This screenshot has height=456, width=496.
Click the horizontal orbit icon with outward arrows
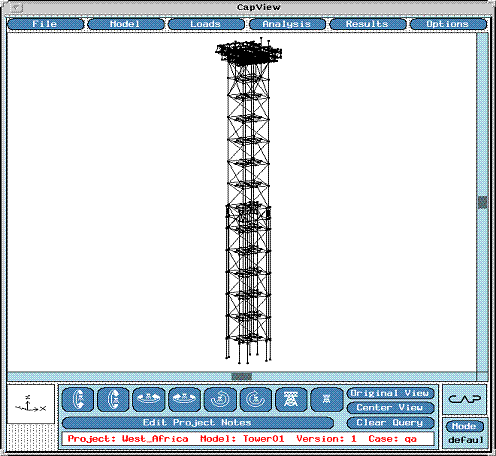pos(149,399)
